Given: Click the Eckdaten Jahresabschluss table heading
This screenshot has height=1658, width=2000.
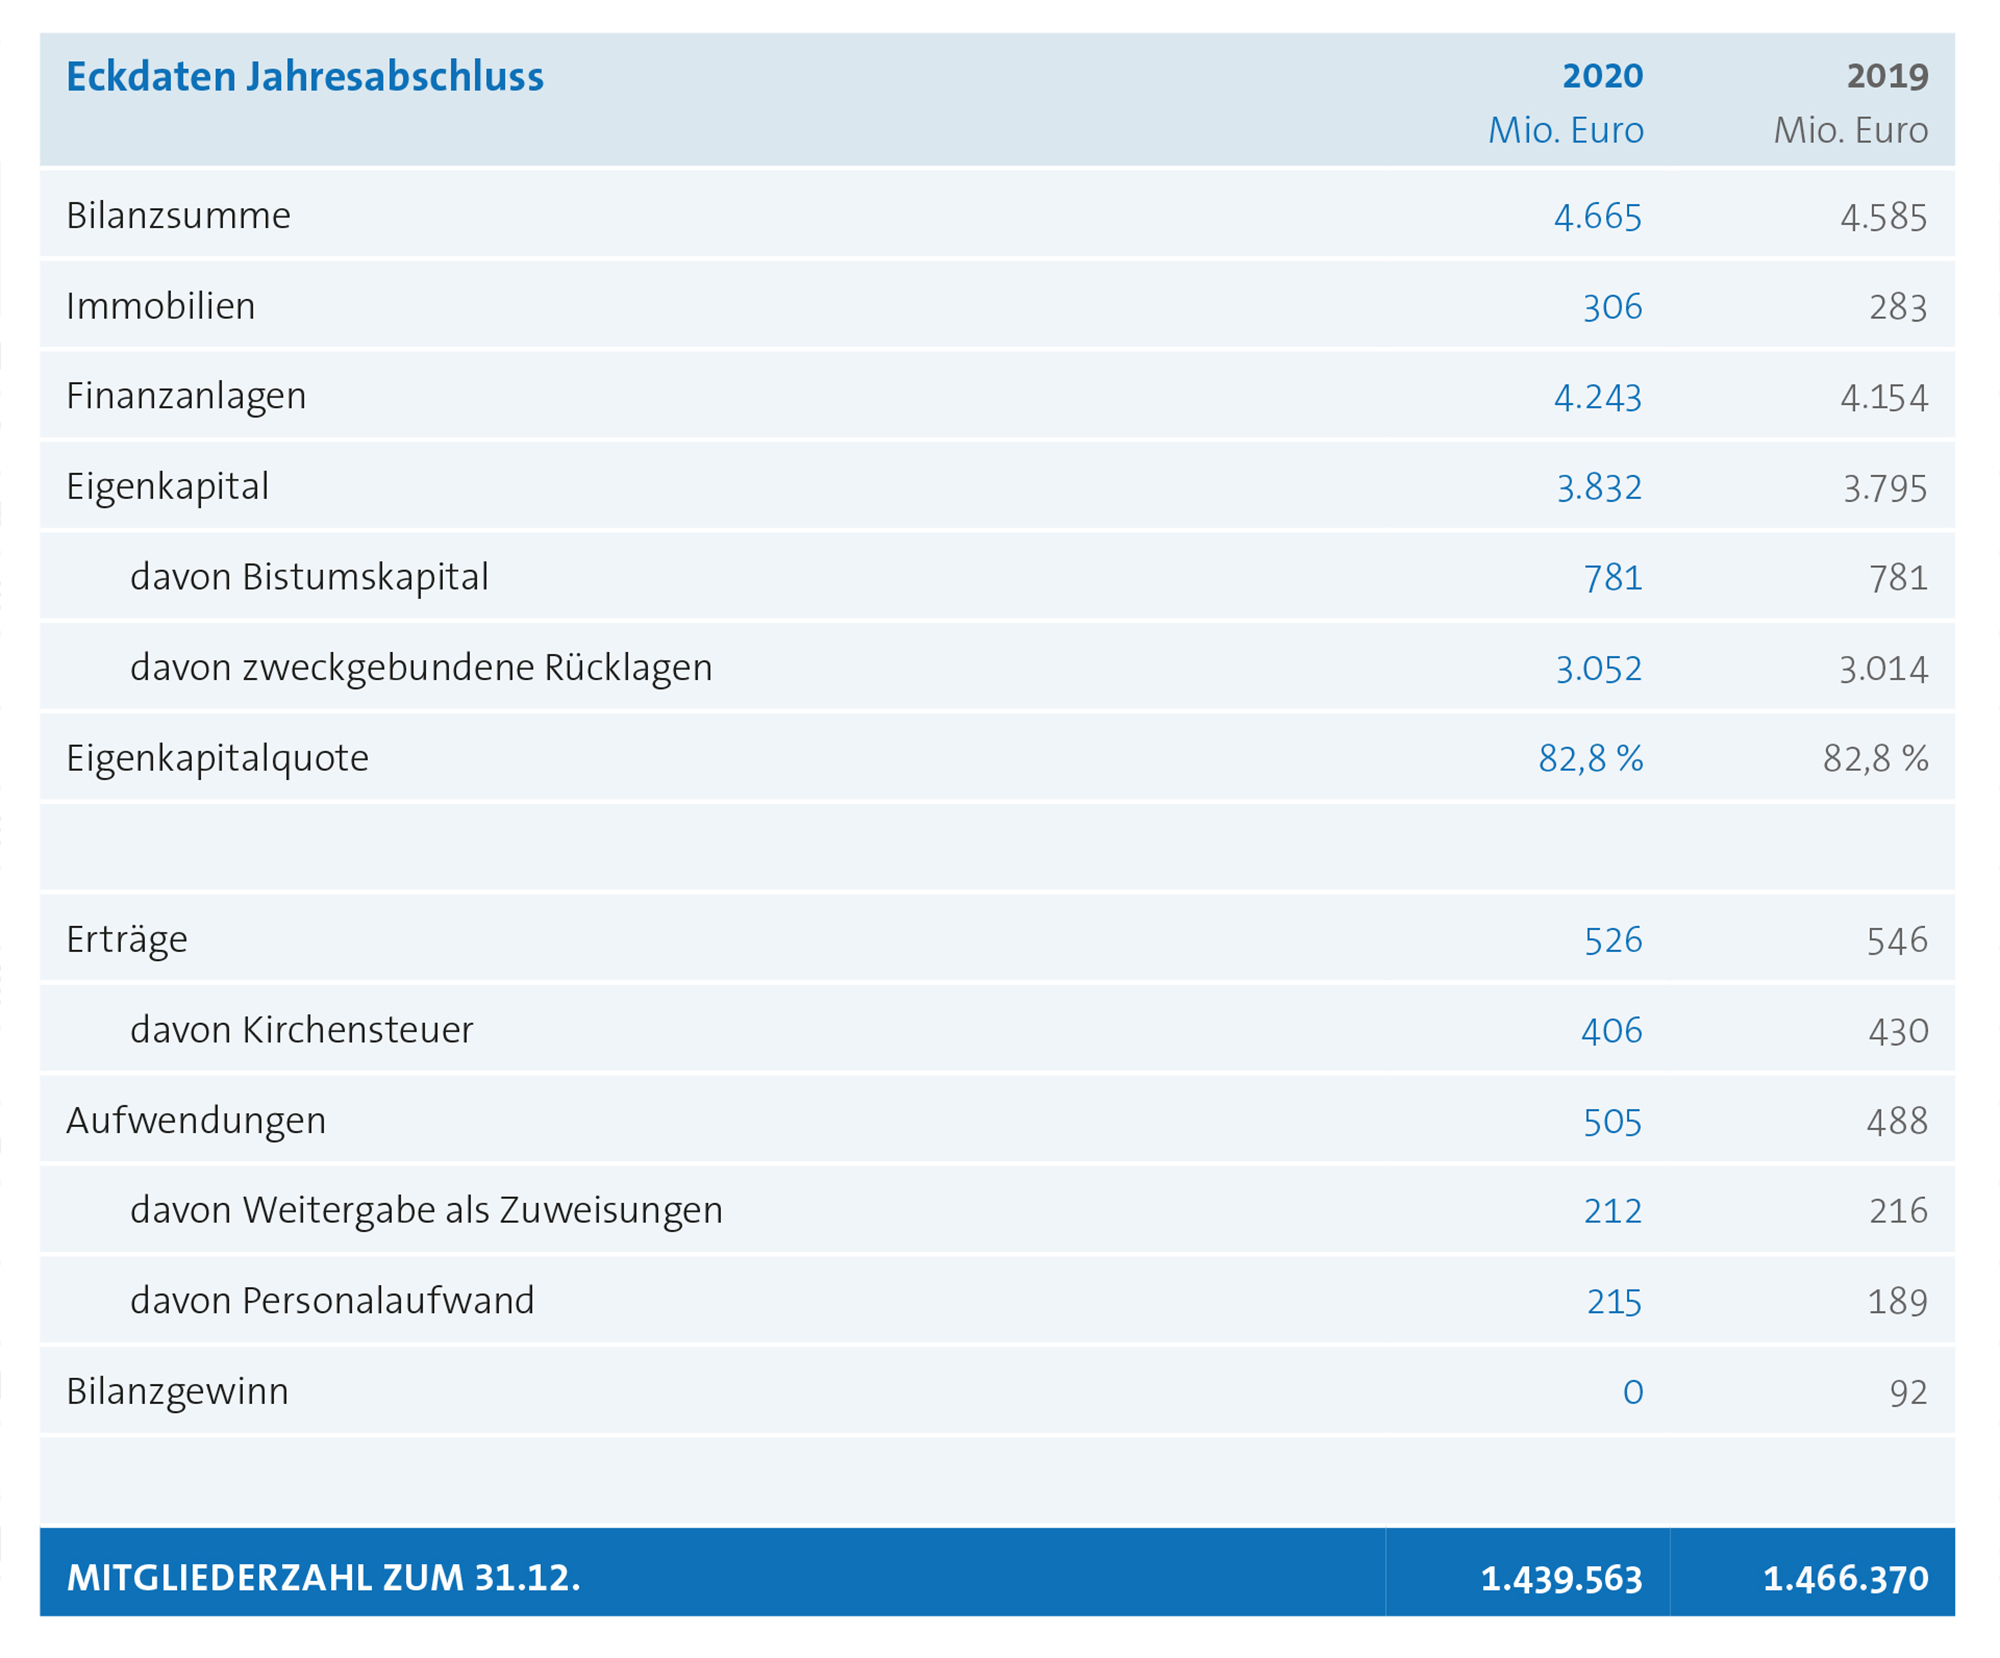Looking at the screenshot, I should tap(305, 77).
